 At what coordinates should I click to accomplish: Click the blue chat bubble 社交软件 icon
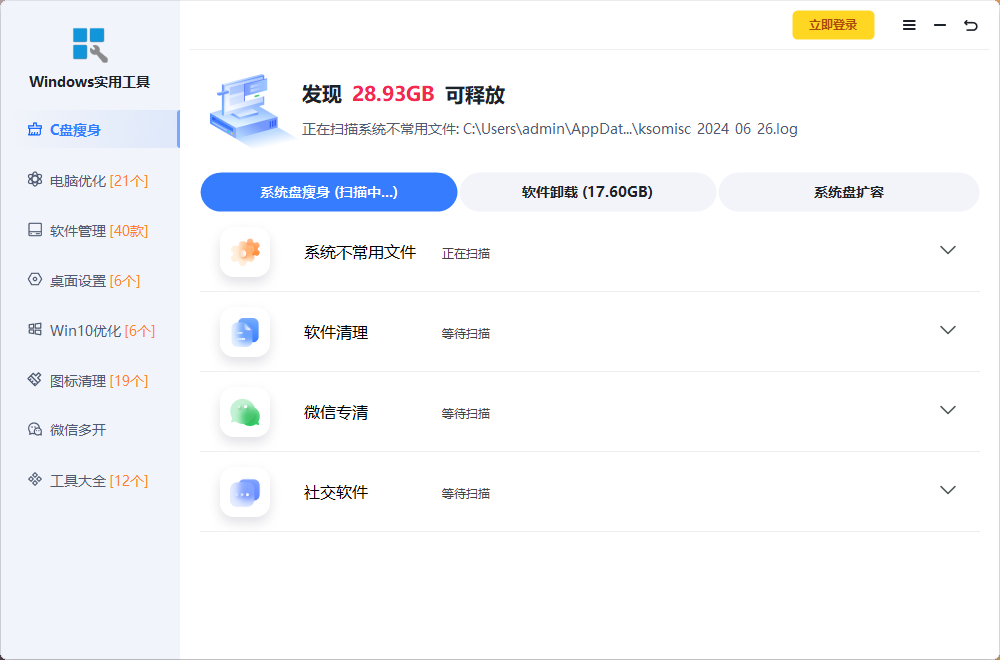pos(245,492)
